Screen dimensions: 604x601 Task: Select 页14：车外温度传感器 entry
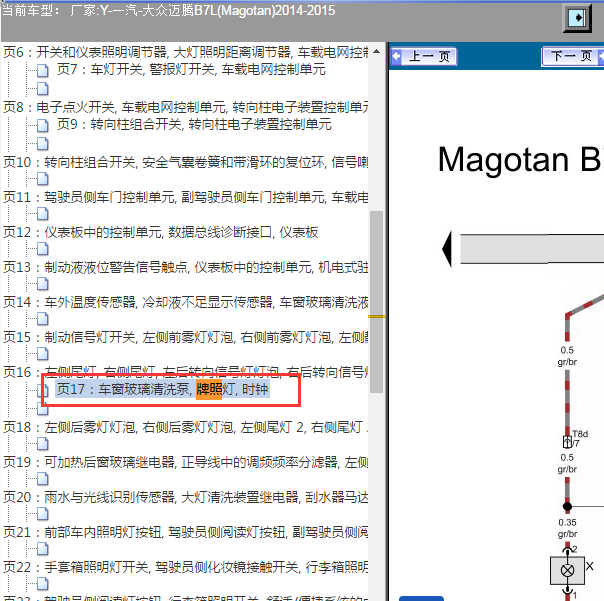[186, 302]
